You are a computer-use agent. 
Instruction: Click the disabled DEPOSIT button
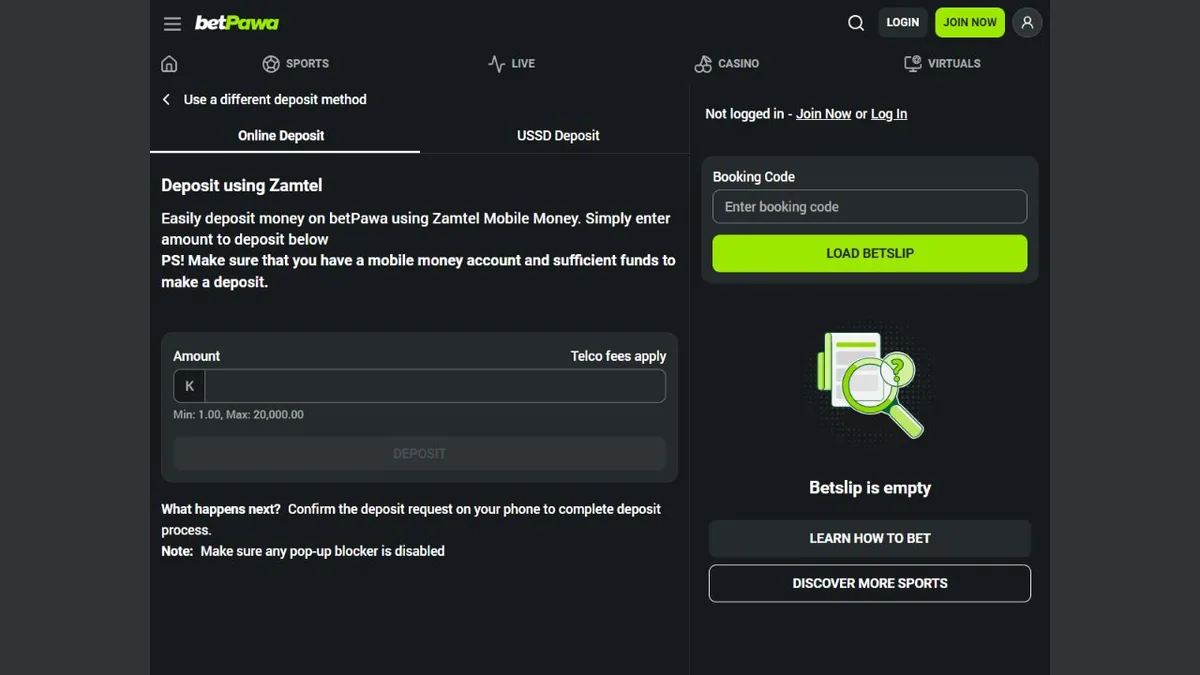pos(419,454)
